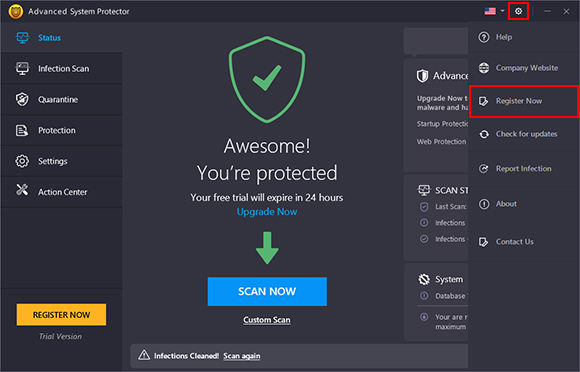Click the Upgrade Now link
Screen dimensions: 580x372
pyautogui.click(x=267, y=212)
